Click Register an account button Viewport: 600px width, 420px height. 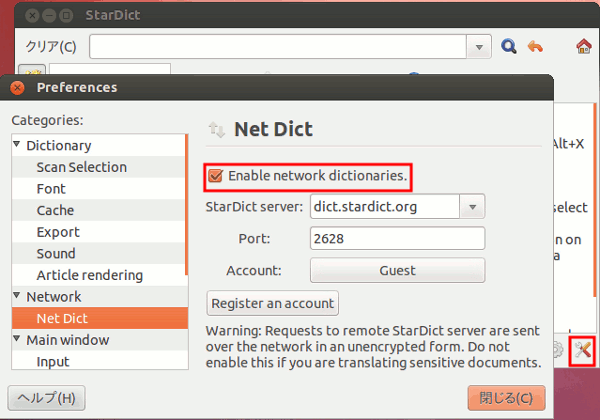(273, 302)
